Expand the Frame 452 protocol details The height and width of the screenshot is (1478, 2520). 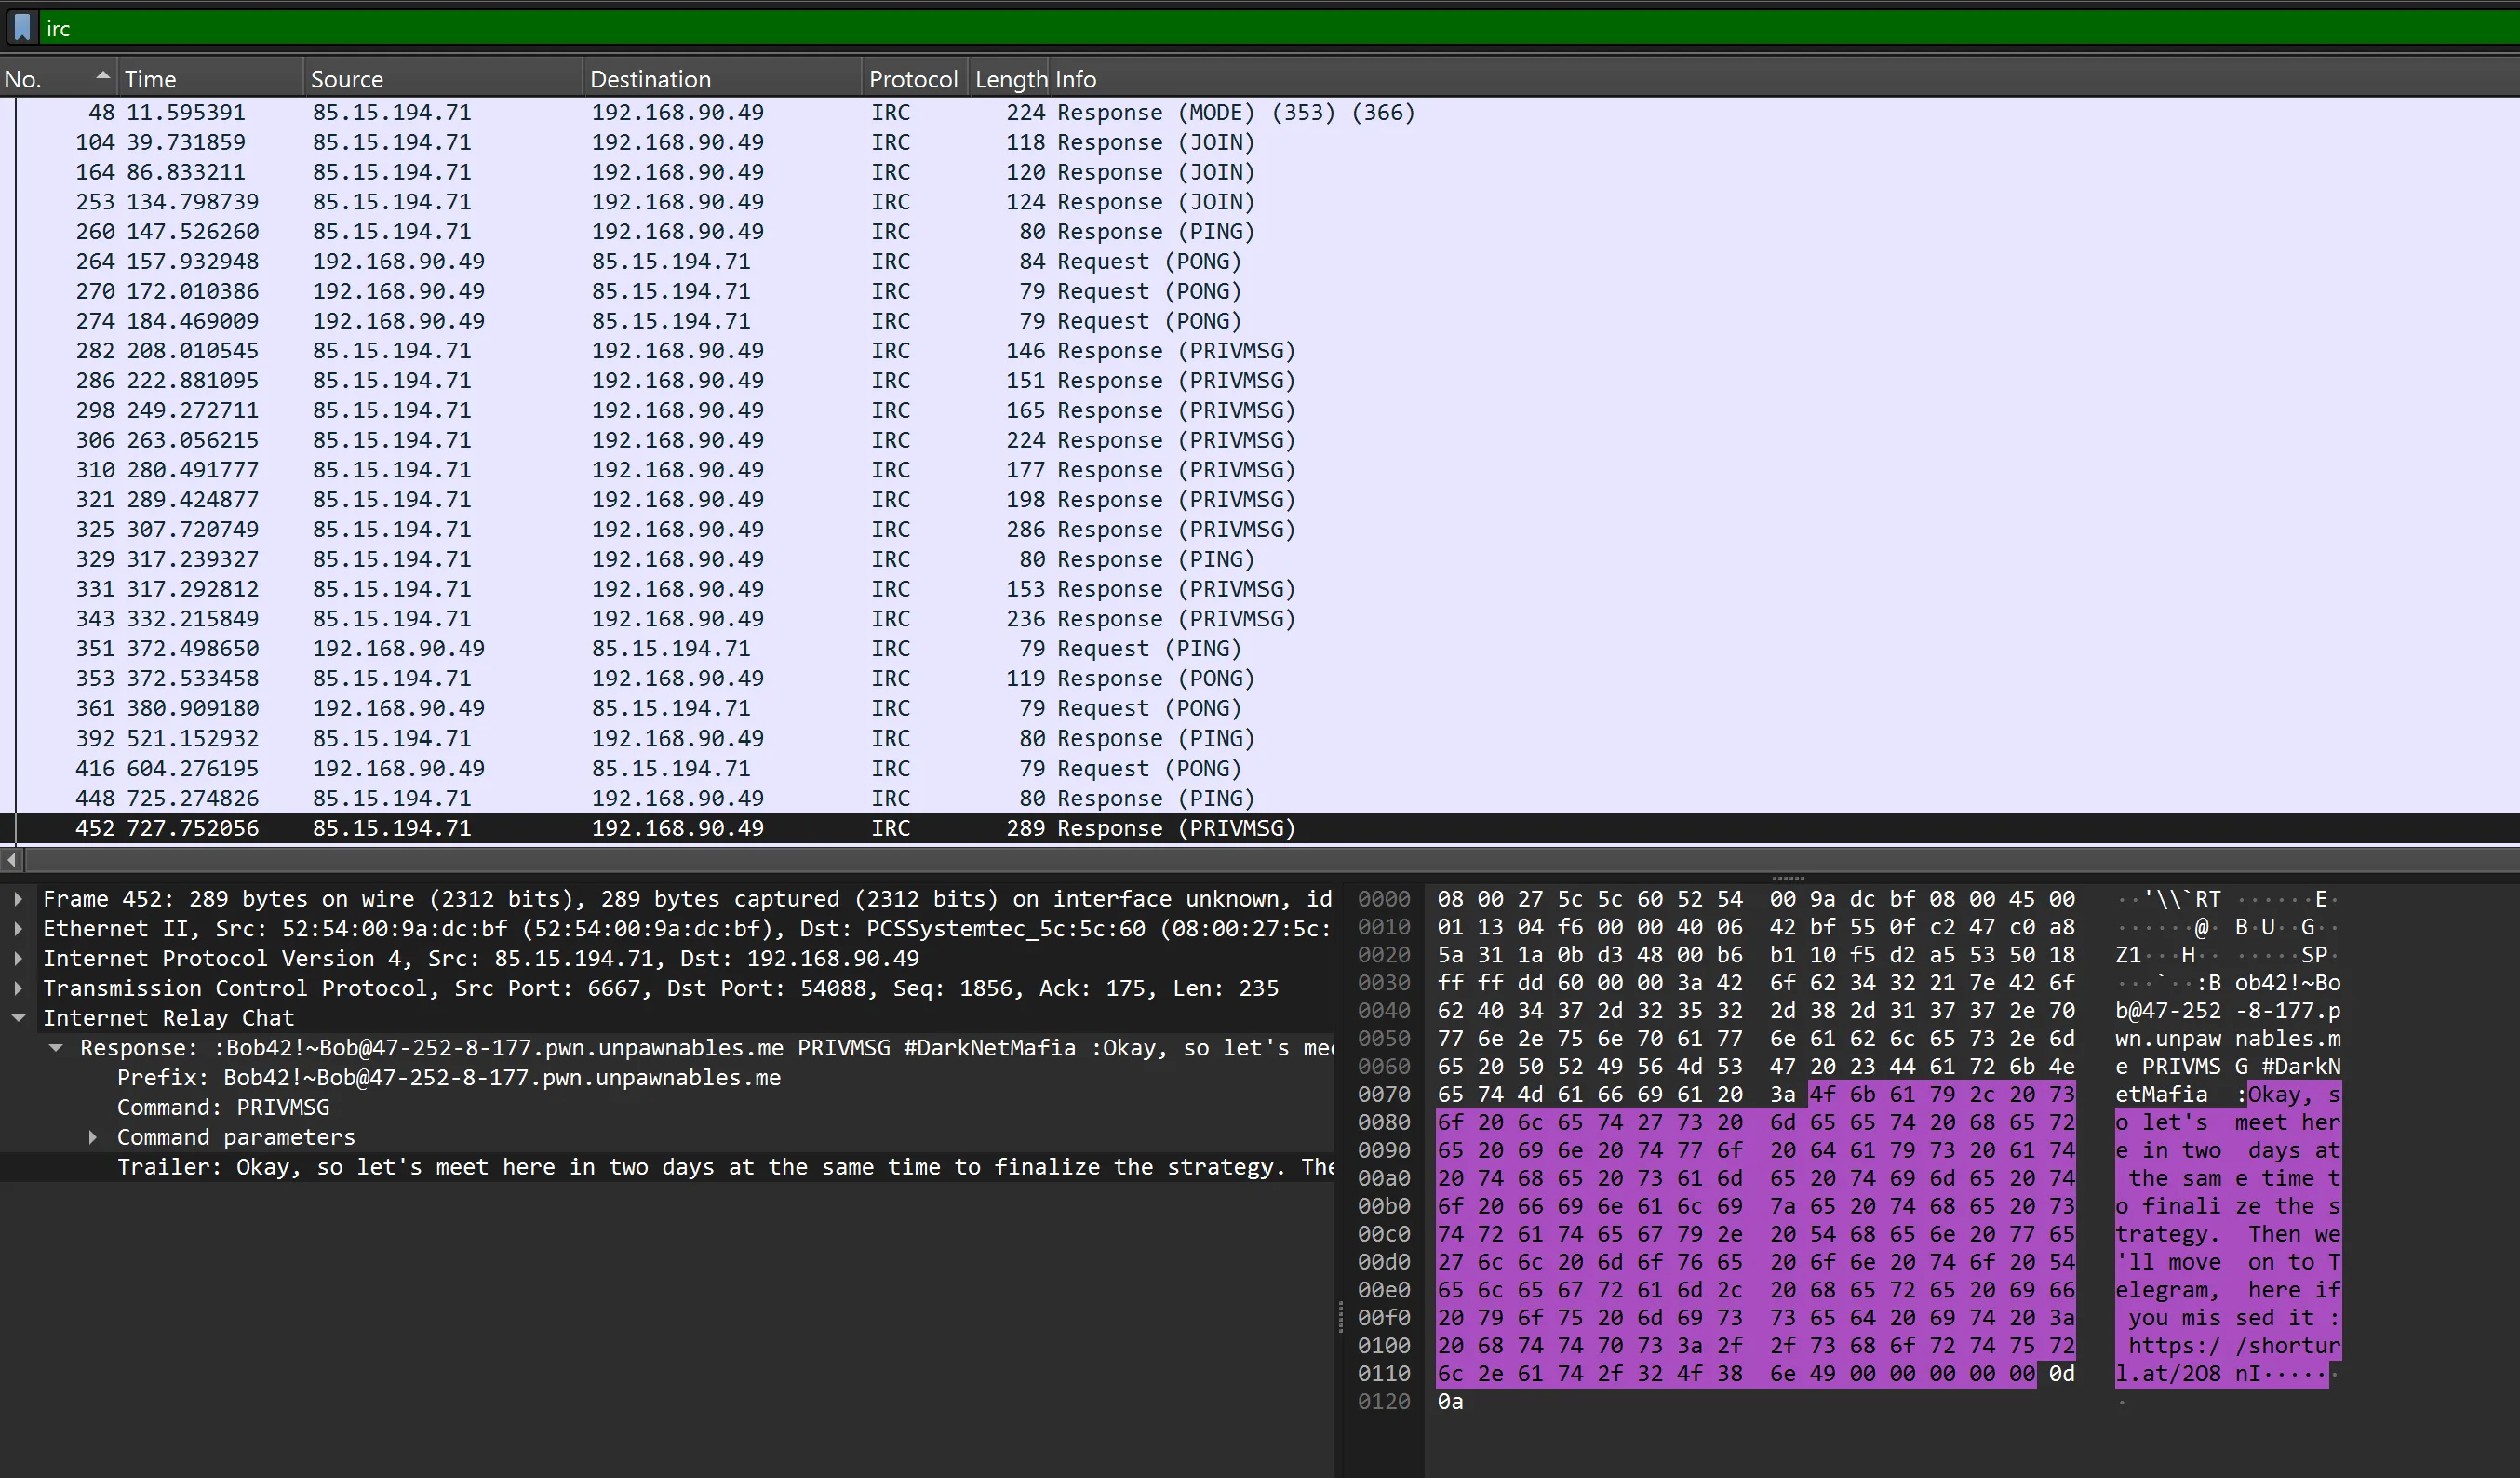click(19, 898)
